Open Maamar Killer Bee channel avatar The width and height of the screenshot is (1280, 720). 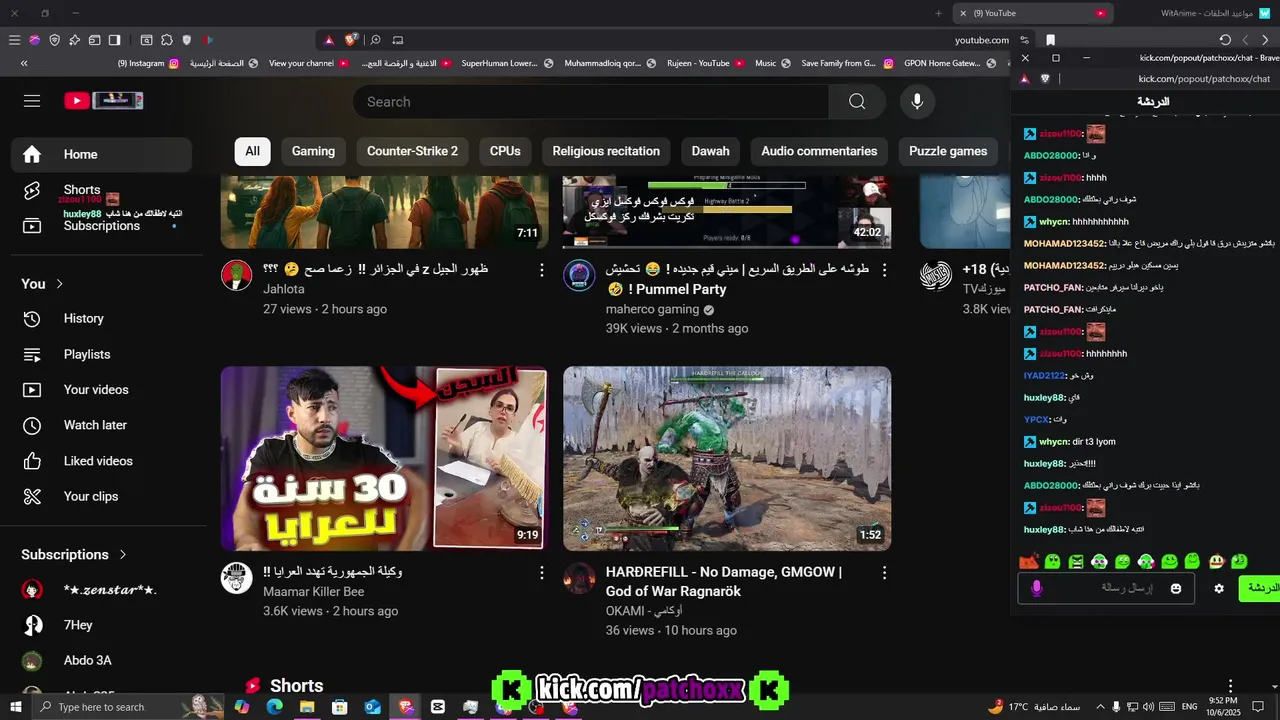237,578
